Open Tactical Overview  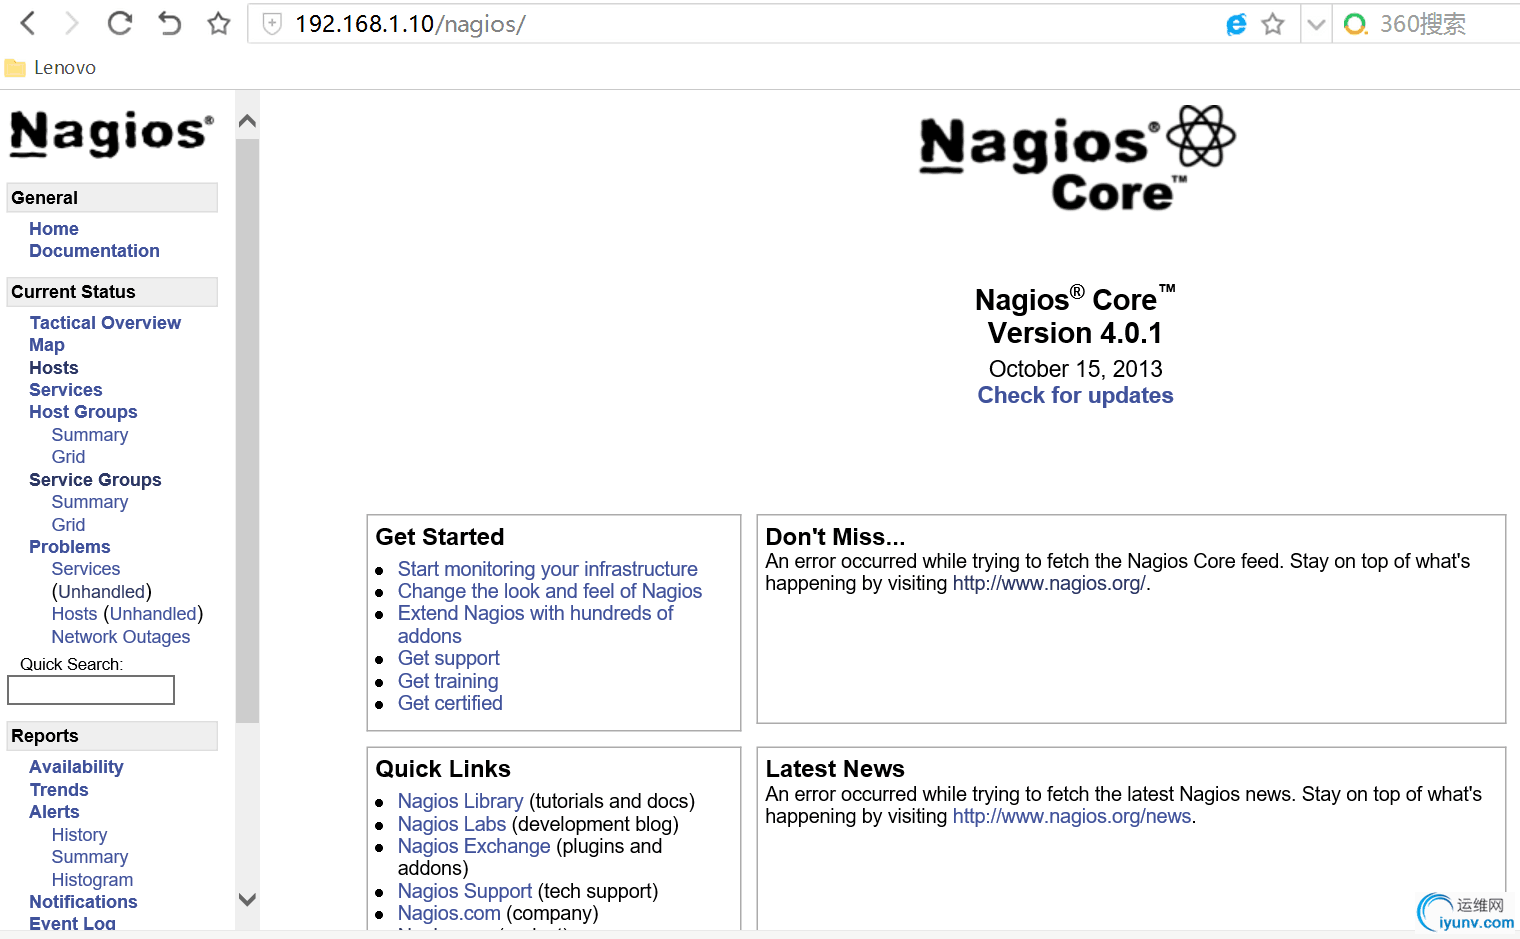(x=105, y=323)
